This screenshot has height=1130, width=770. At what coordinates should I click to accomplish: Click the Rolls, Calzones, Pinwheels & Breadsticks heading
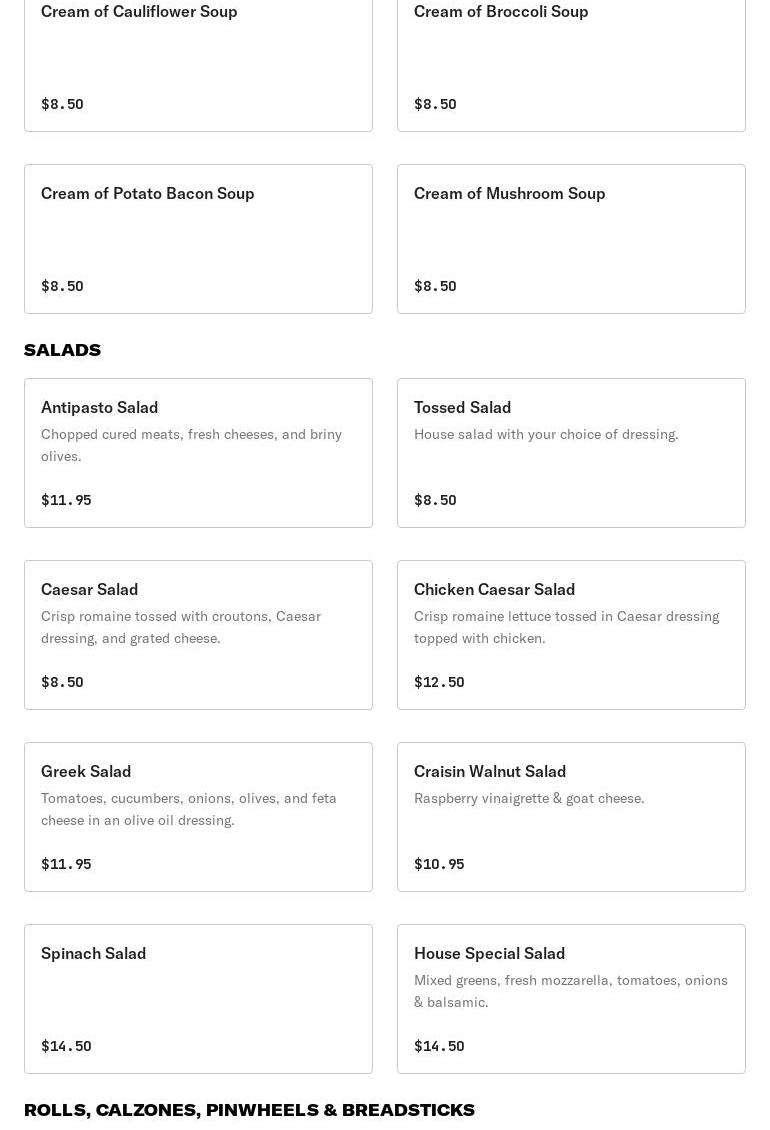[249, 1109]
